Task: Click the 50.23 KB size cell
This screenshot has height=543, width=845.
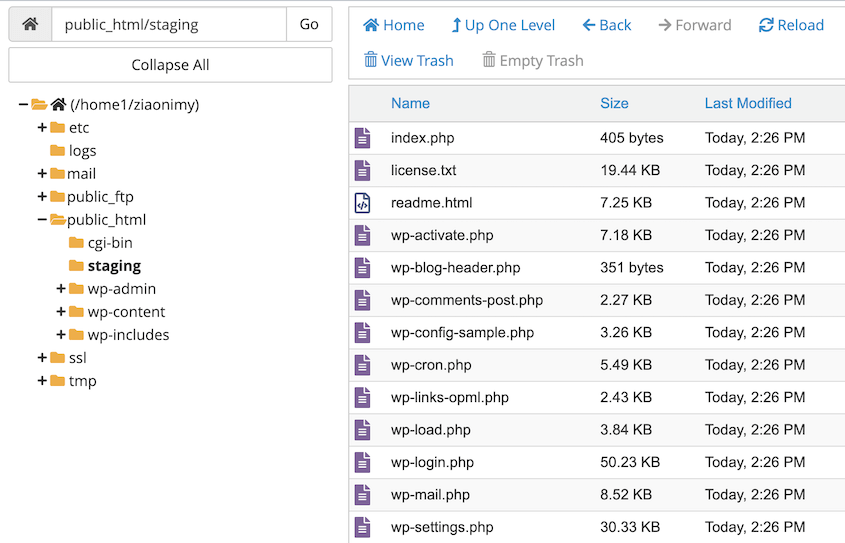Action: 630,462
